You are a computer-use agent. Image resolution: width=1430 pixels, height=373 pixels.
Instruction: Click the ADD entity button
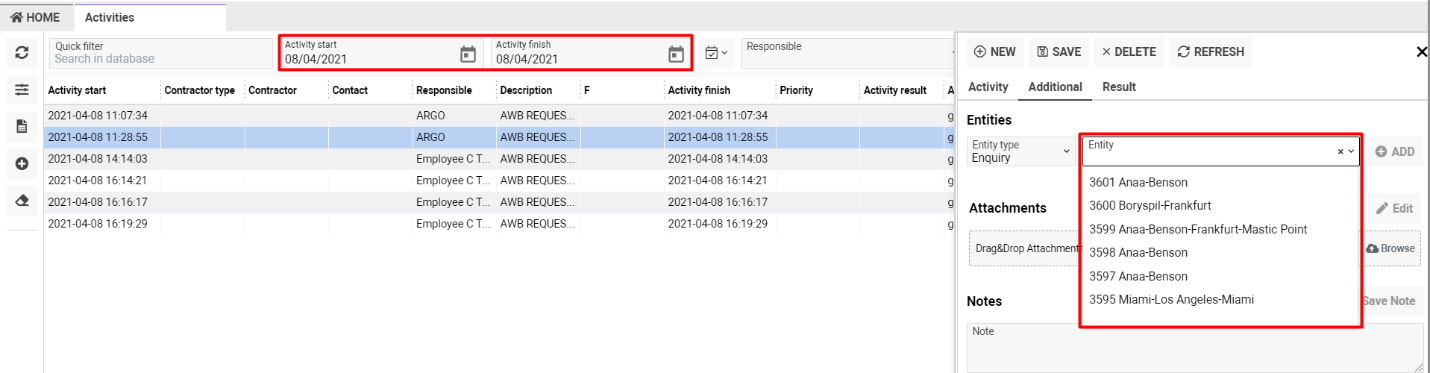click(x=1394, y=152)
